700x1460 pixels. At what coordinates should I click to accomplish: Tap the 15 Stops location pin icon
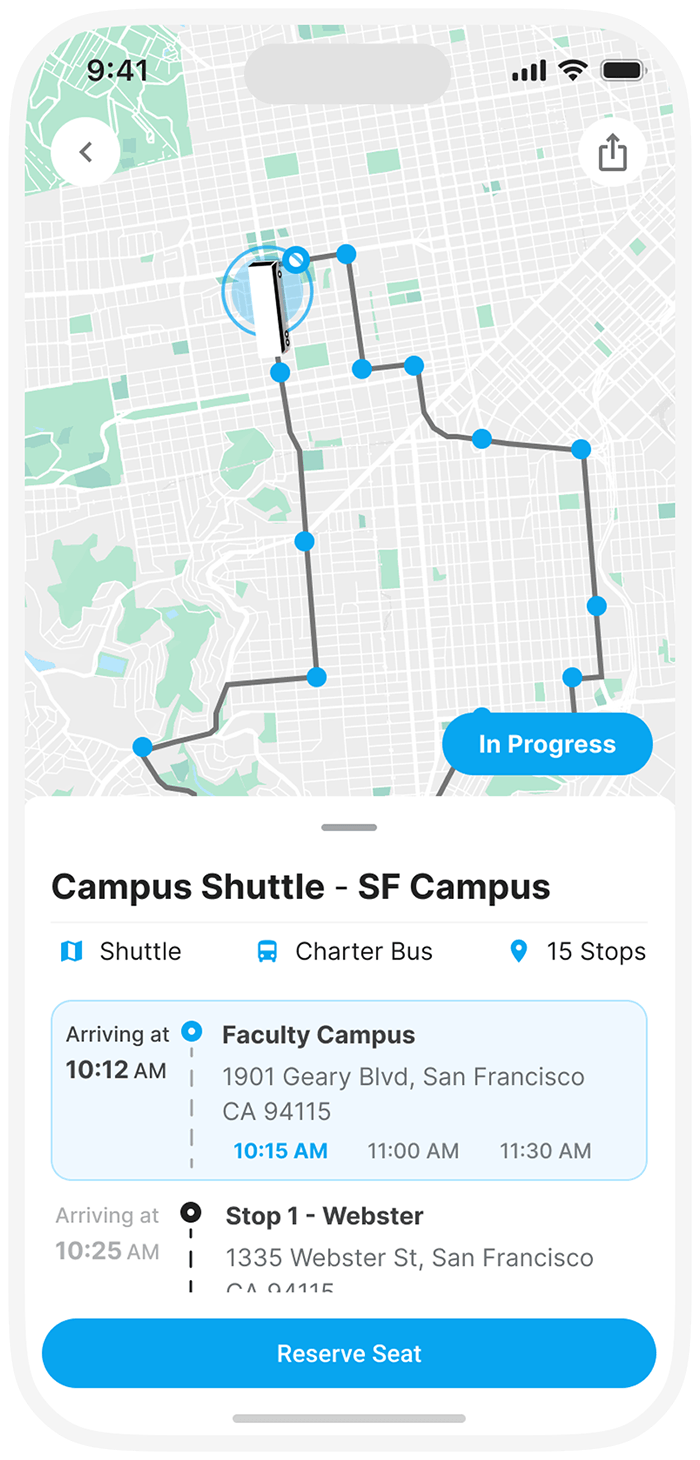[518, 951]
